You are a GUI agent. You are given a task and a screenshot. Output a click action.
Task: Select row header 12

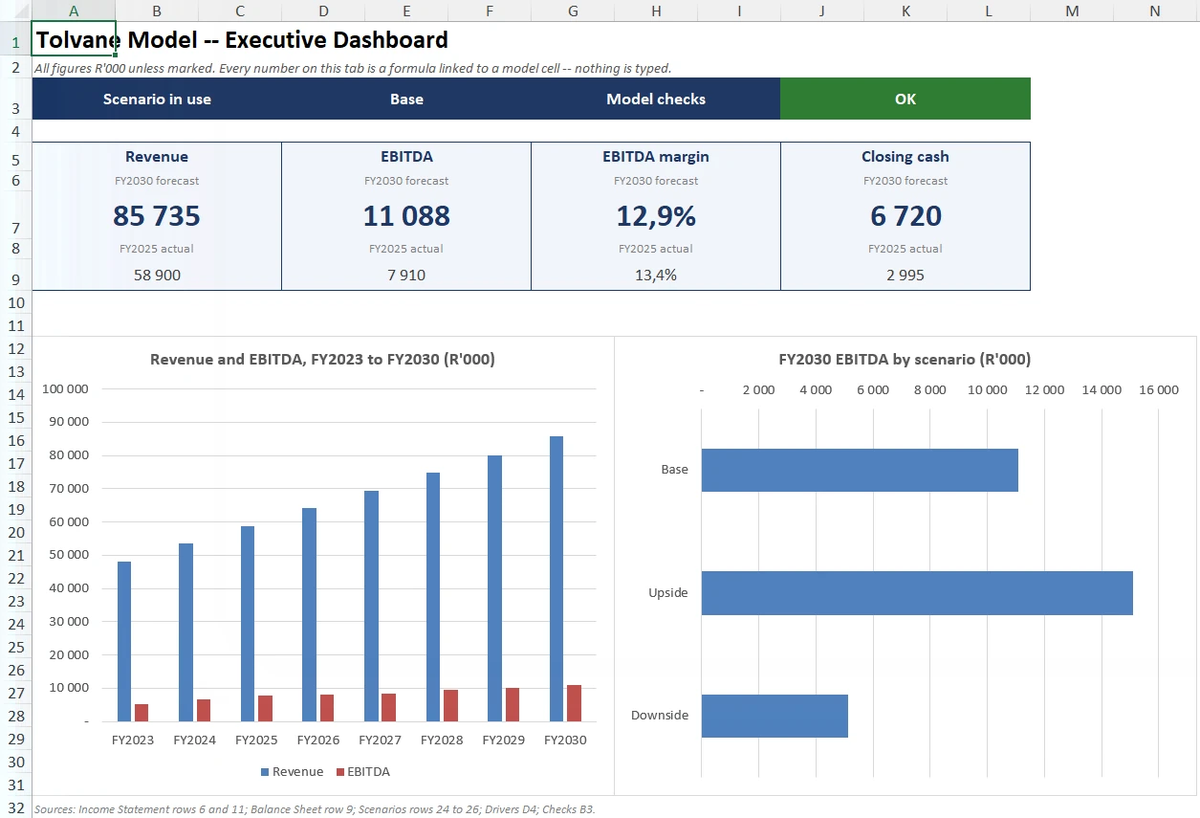pos(15,348)
